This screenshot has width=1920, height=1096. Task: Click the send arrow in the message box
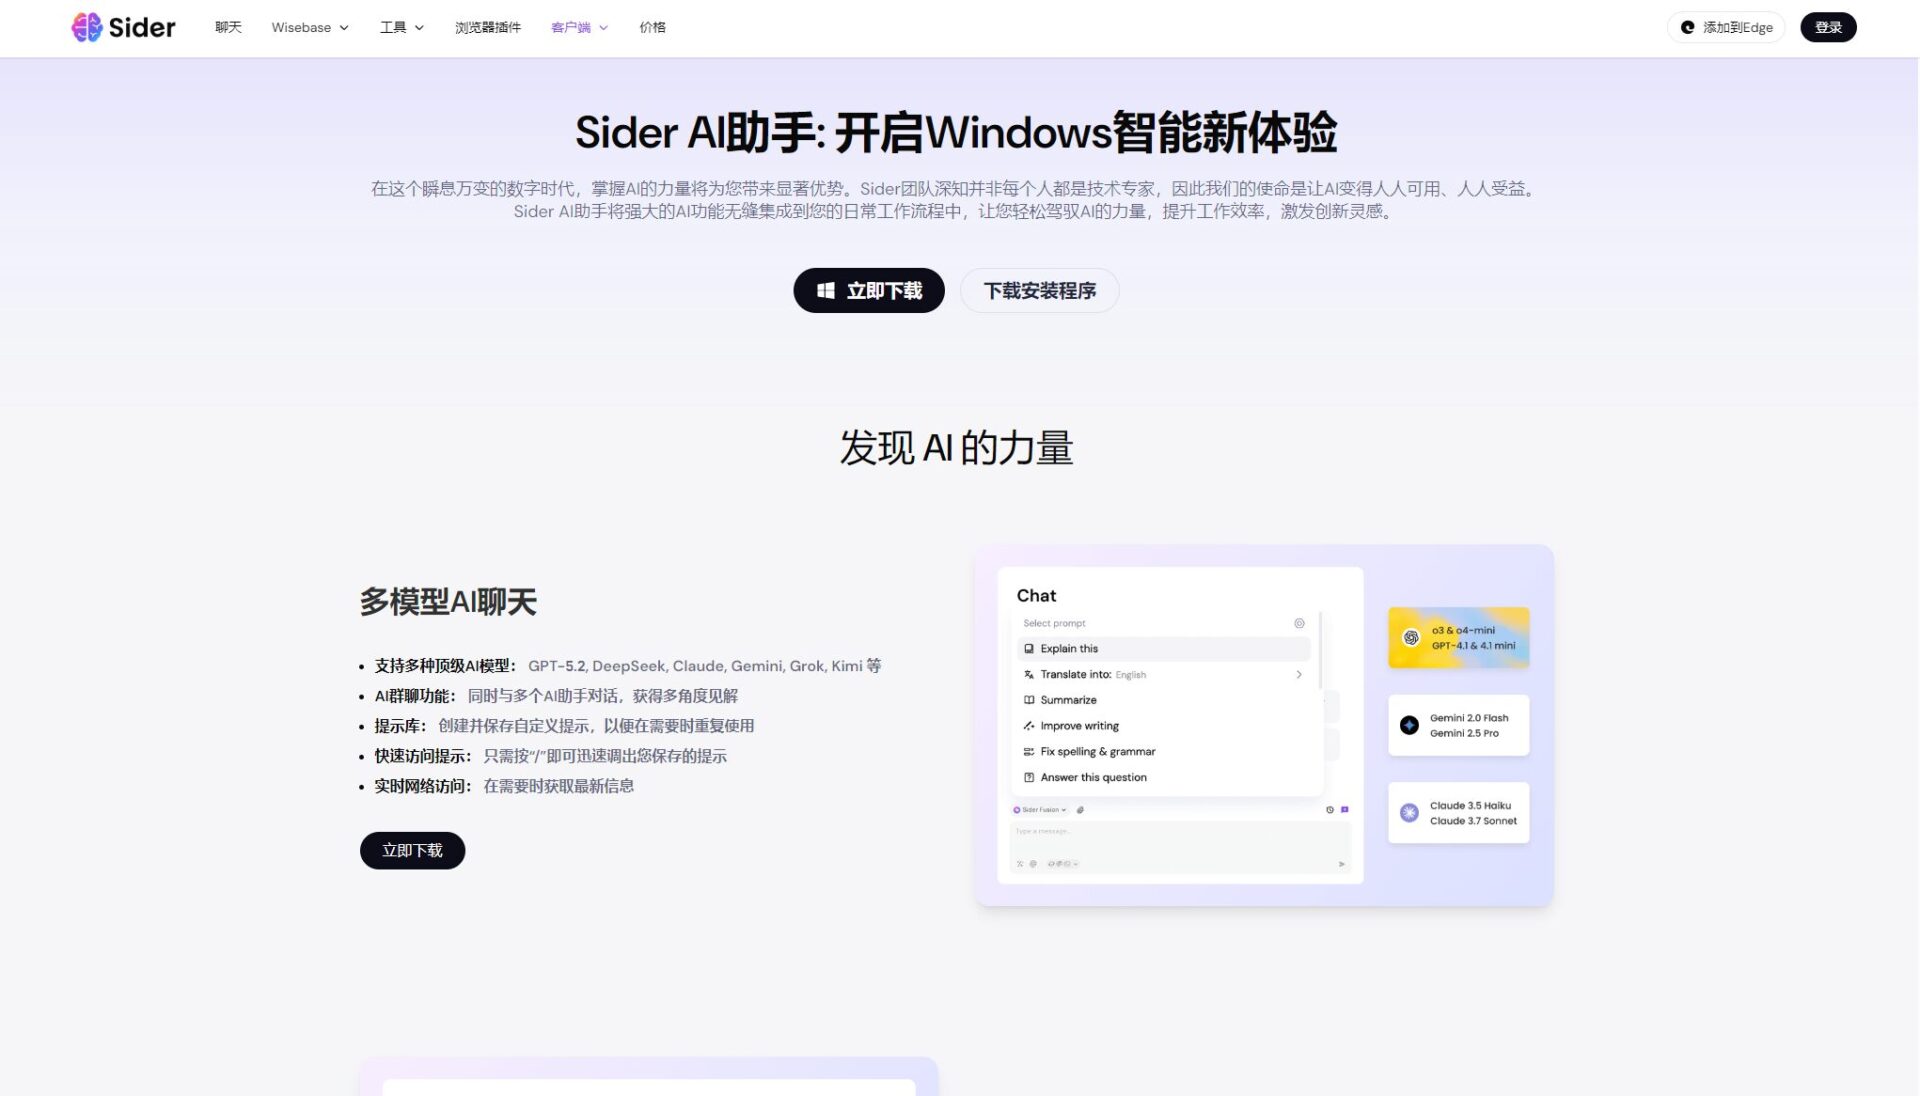(x=1341, y=863)
